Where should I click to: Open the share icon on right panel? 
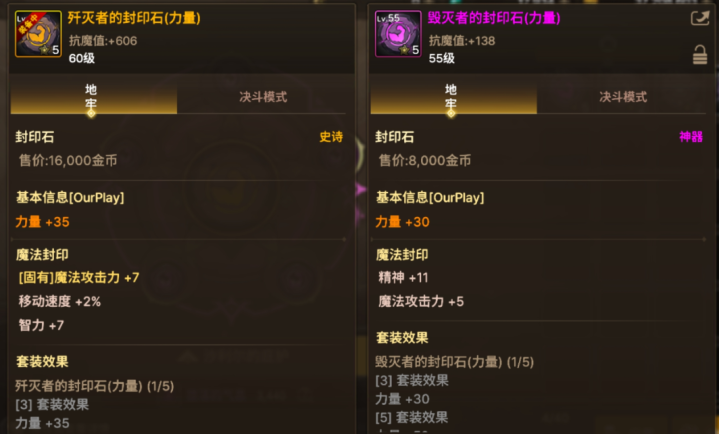(700, 18)
